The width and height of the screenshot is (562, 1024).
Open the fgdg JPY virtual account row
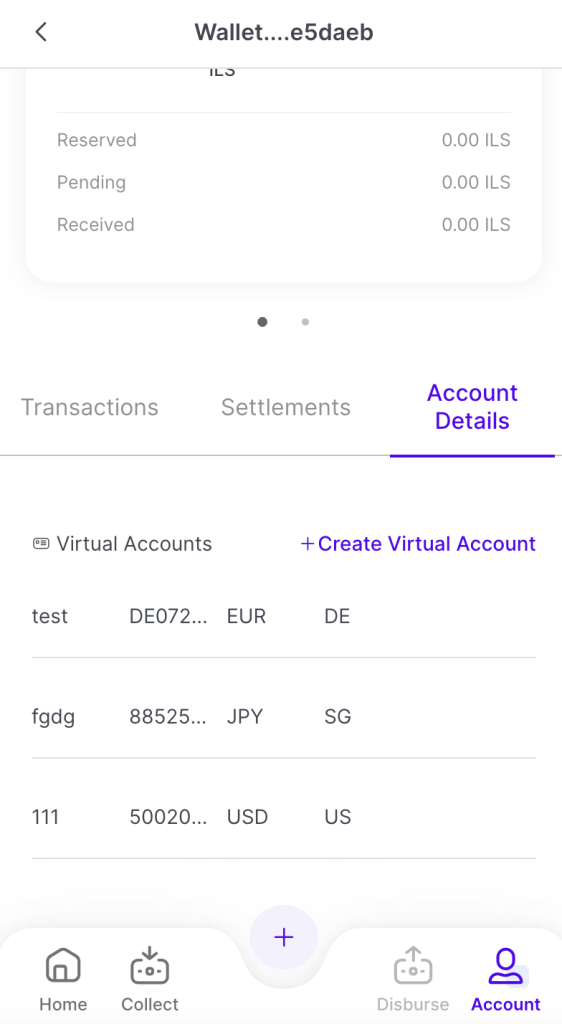283,717
